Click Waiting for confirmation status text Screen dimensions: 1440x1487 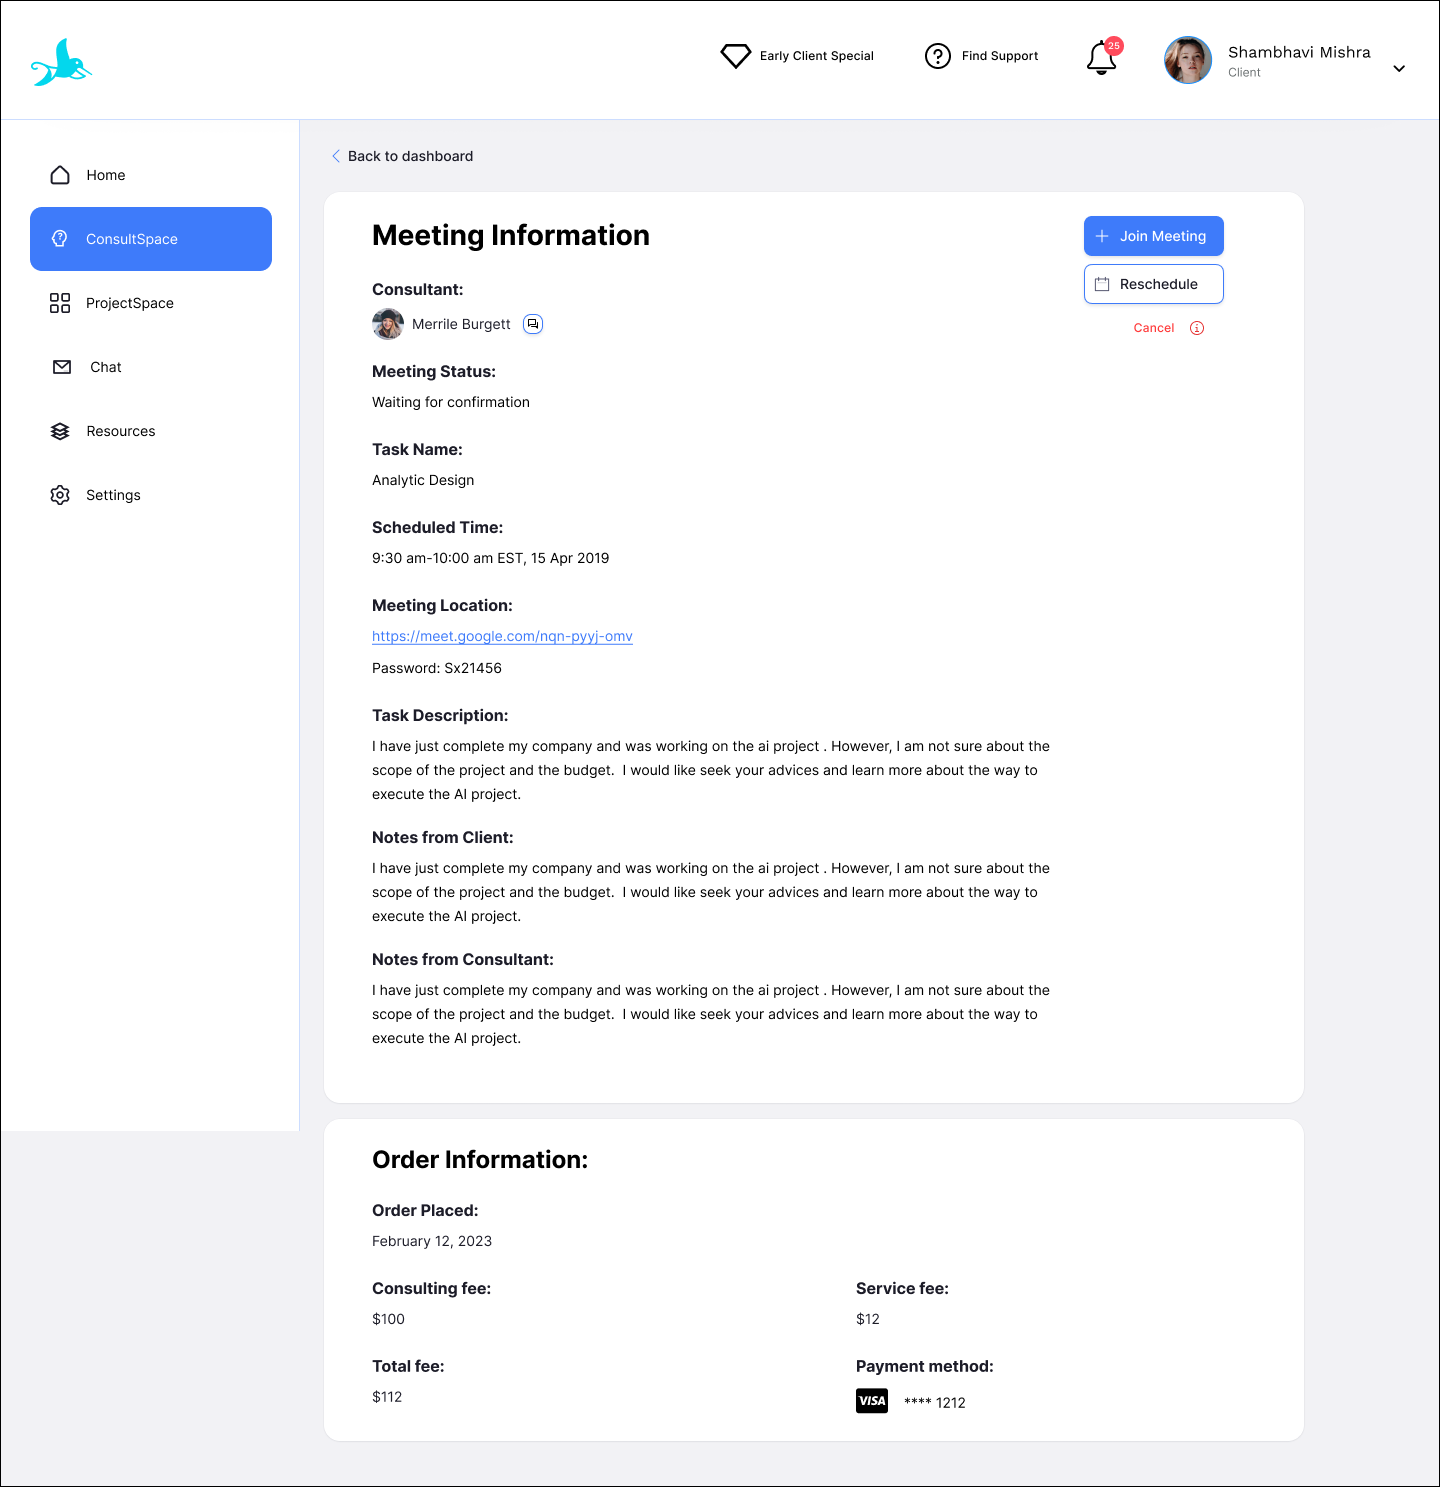pos(451,402)
